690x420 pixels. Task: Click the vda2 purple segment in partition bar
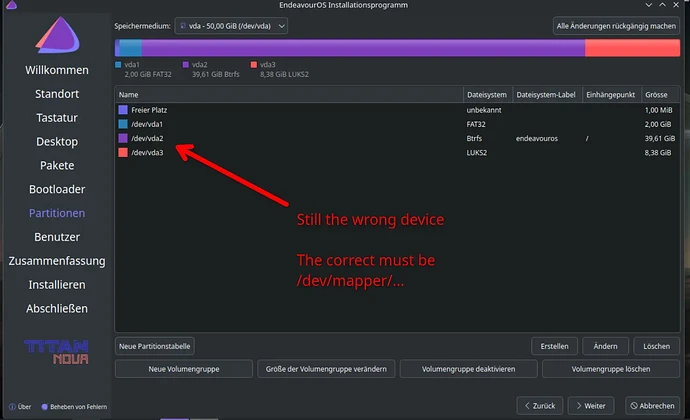tap(363, 48)
